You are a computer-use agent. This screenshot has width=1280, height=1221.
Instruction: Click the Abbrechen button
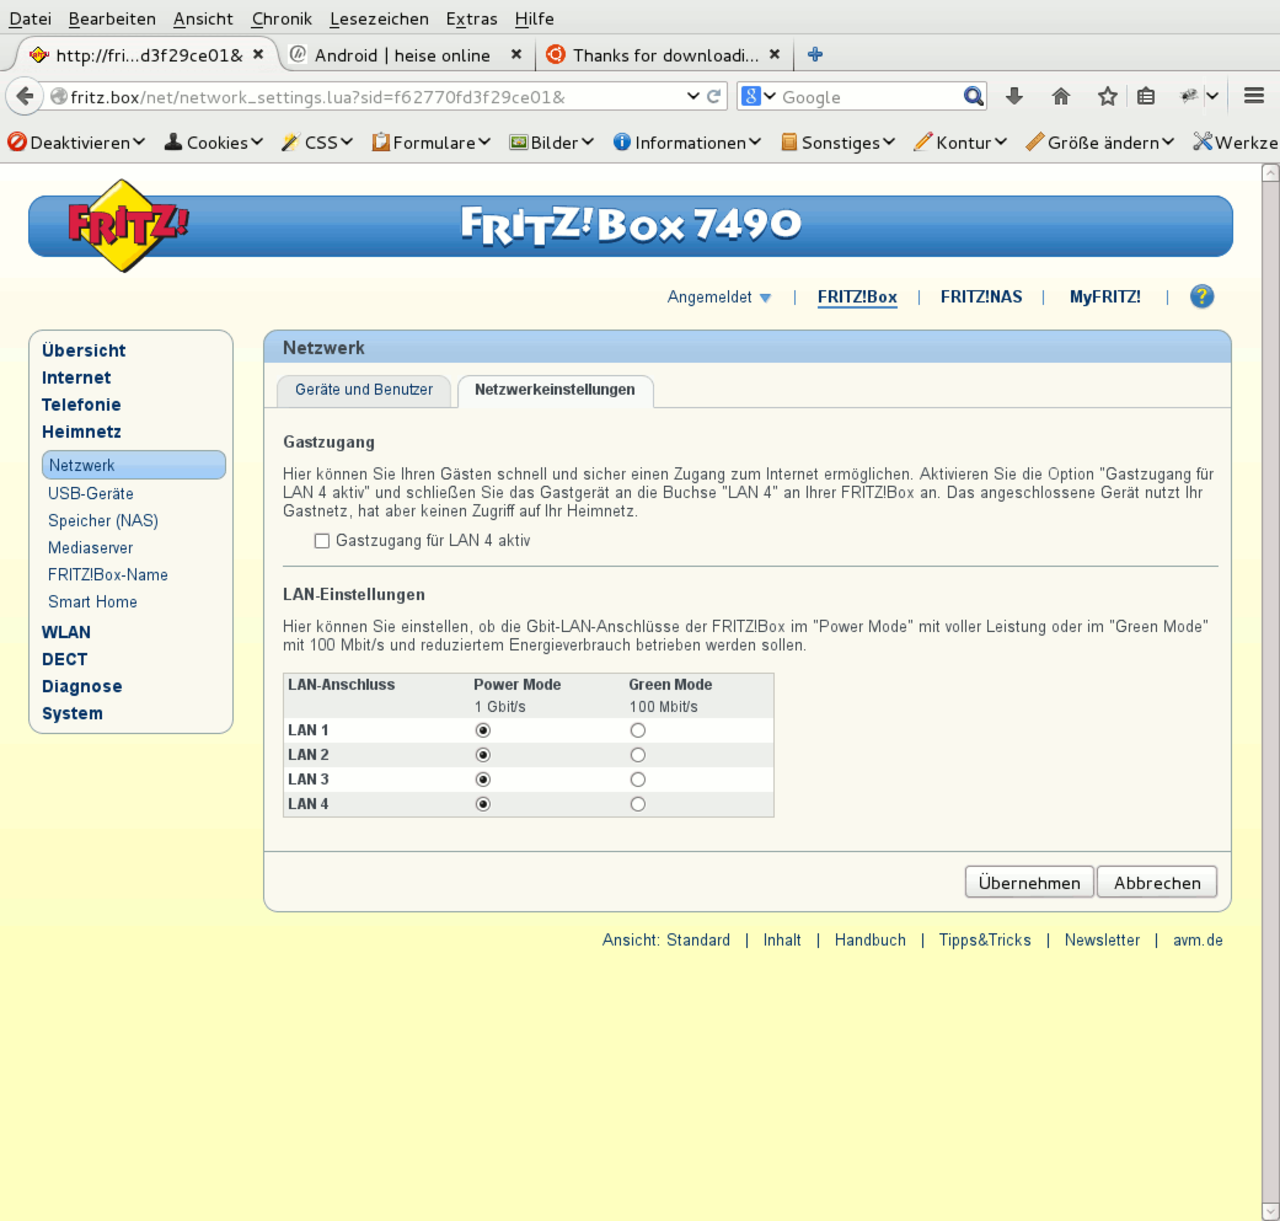point(1157,882)
